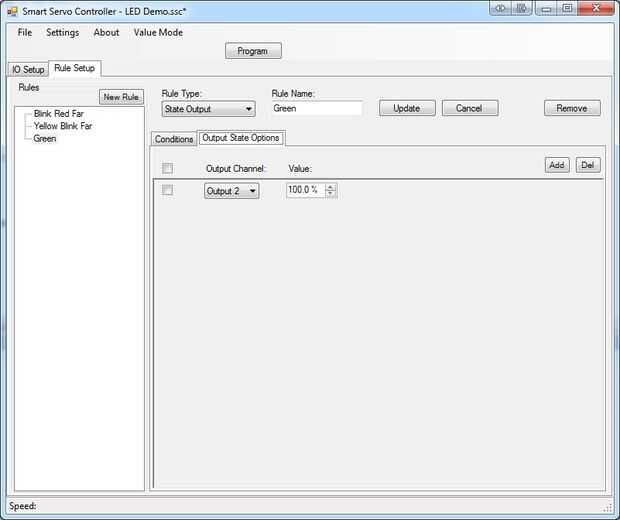Select the Green rule in the list

(45, 138)
